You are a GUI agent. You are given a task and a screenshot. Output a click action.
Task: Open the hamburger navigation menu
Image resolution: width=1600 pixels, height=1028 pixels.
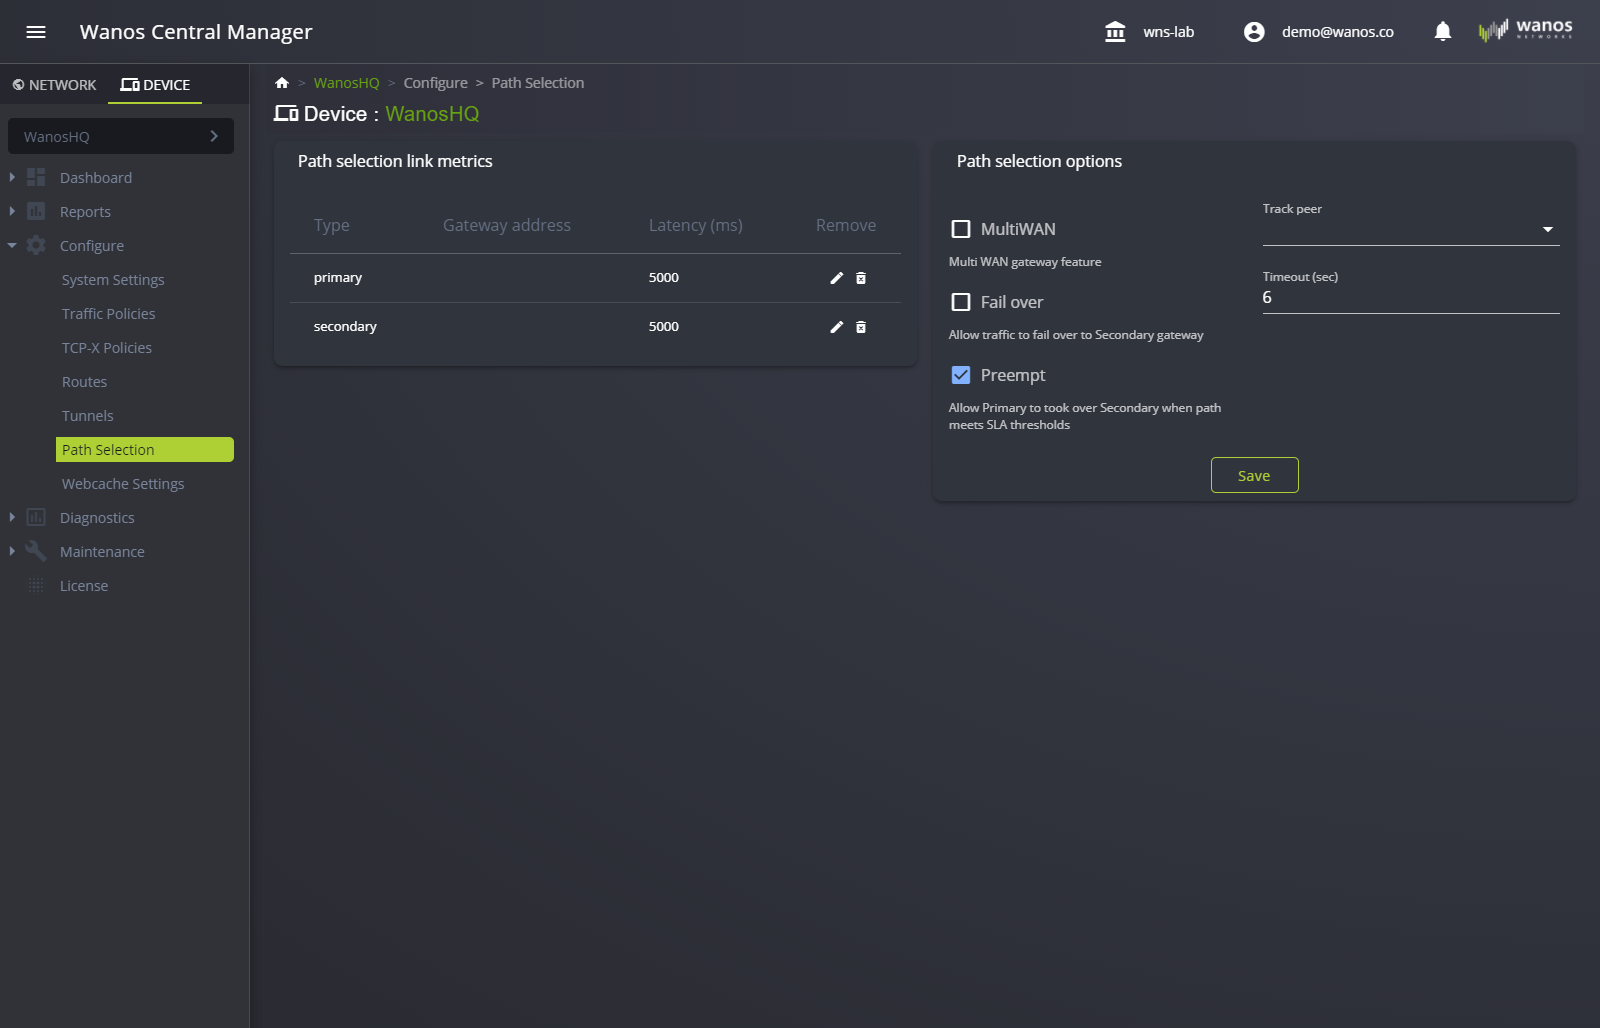click(x=36, y=32)
